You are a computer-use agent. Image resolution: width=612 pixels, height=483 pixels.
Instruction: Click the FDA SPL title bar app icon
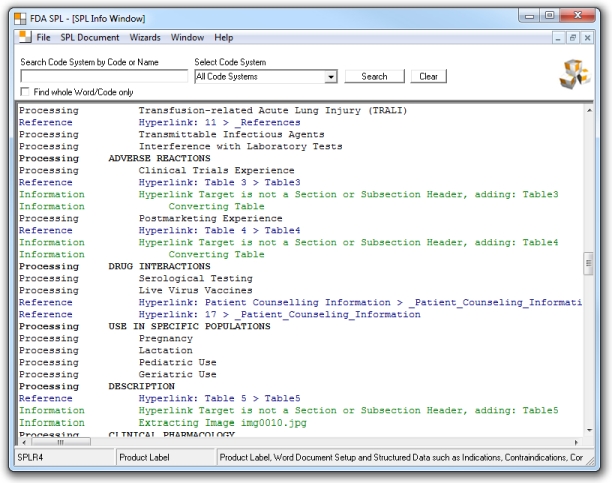tap(20, 18)
